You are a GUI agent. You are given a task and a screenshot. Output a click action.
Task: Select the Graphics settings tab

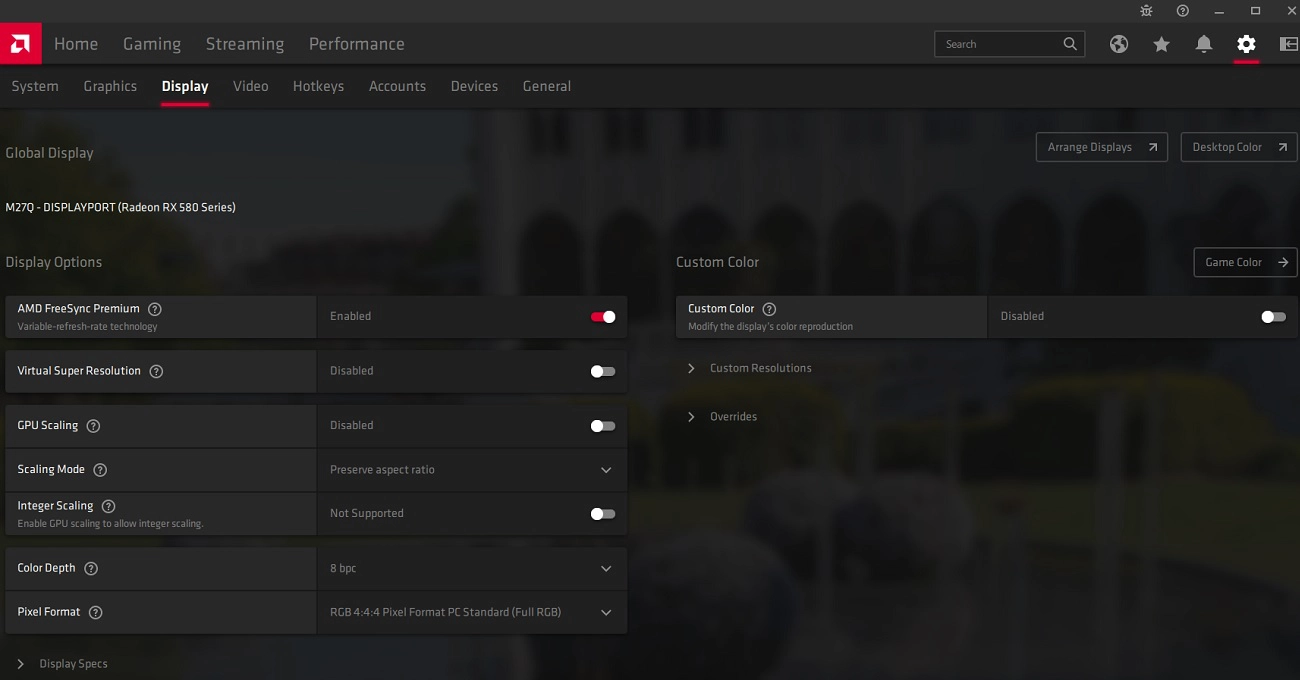110,86
